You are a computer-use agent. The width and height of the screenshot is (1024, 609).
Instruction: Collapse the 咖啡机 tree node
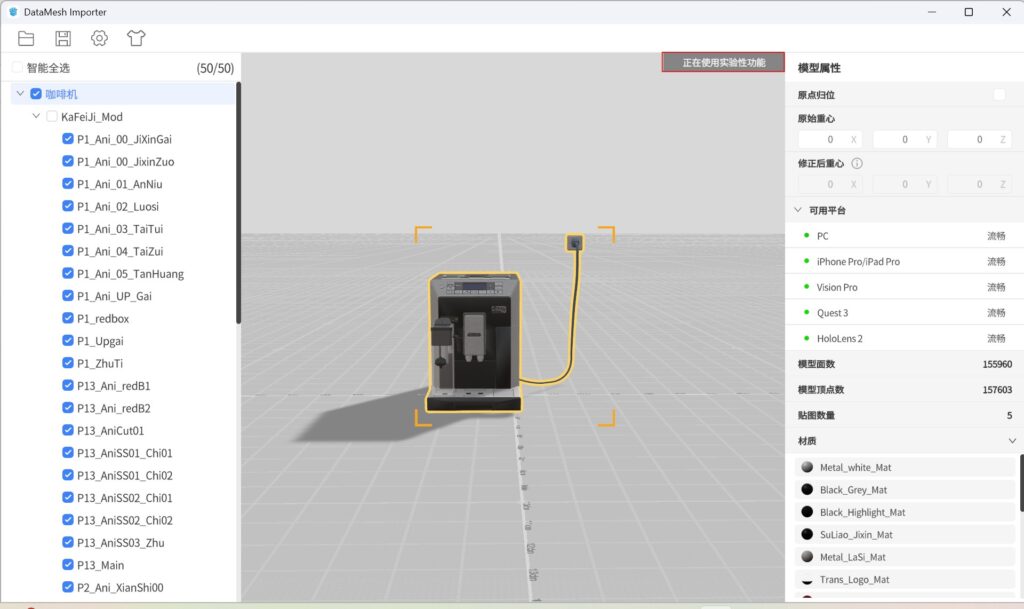(x=20, y=94)
